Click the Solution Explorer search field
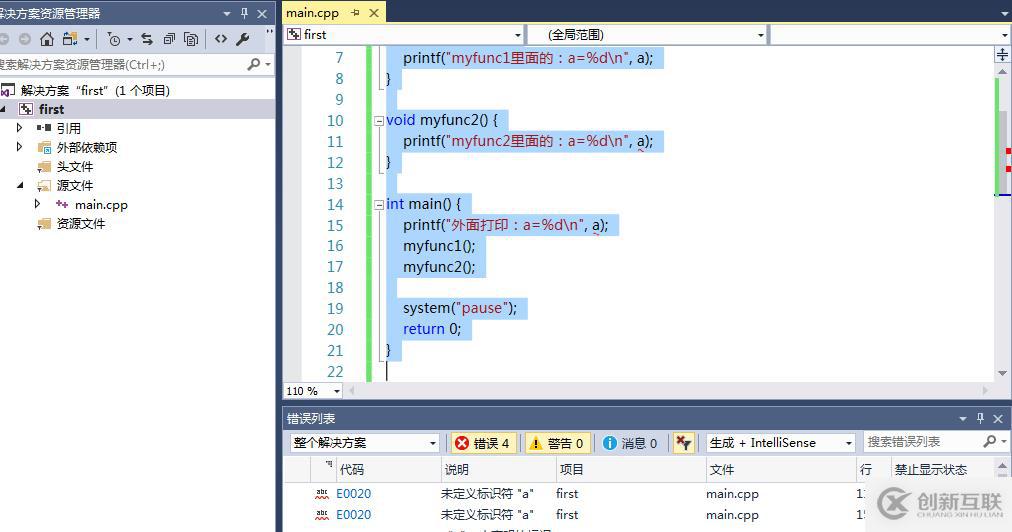This screenshot has height=532, width=1012. coord(123,64)
